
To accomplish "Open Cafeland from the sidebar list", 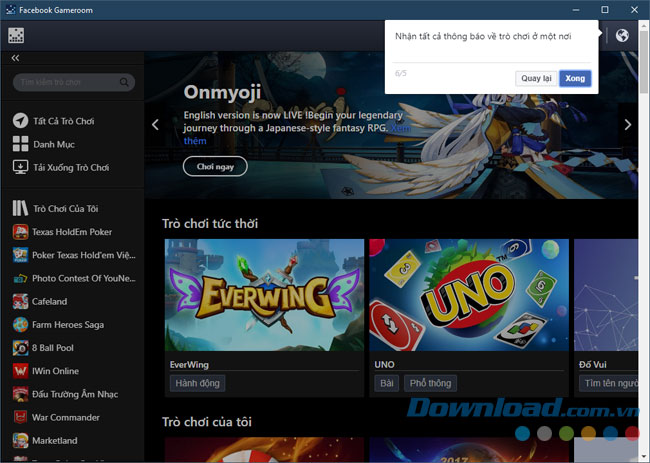I will (x=49, y=301).
